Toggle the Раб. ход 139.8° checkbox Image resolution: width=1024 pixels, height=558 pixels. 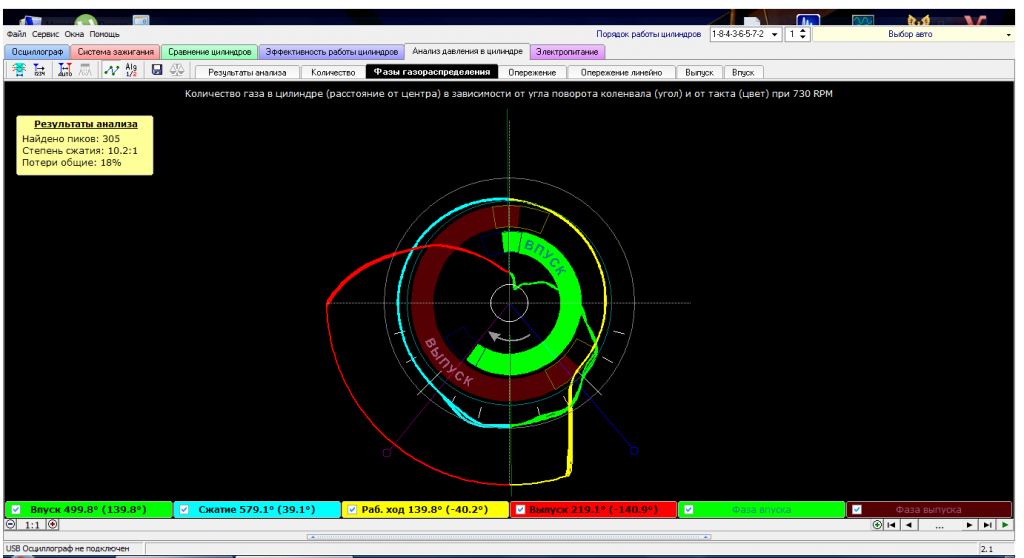[352, 510]
